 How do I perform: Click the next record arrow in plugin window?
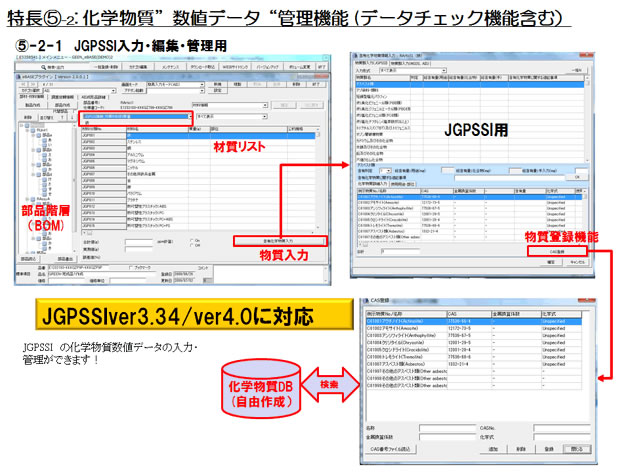point(34,84)
